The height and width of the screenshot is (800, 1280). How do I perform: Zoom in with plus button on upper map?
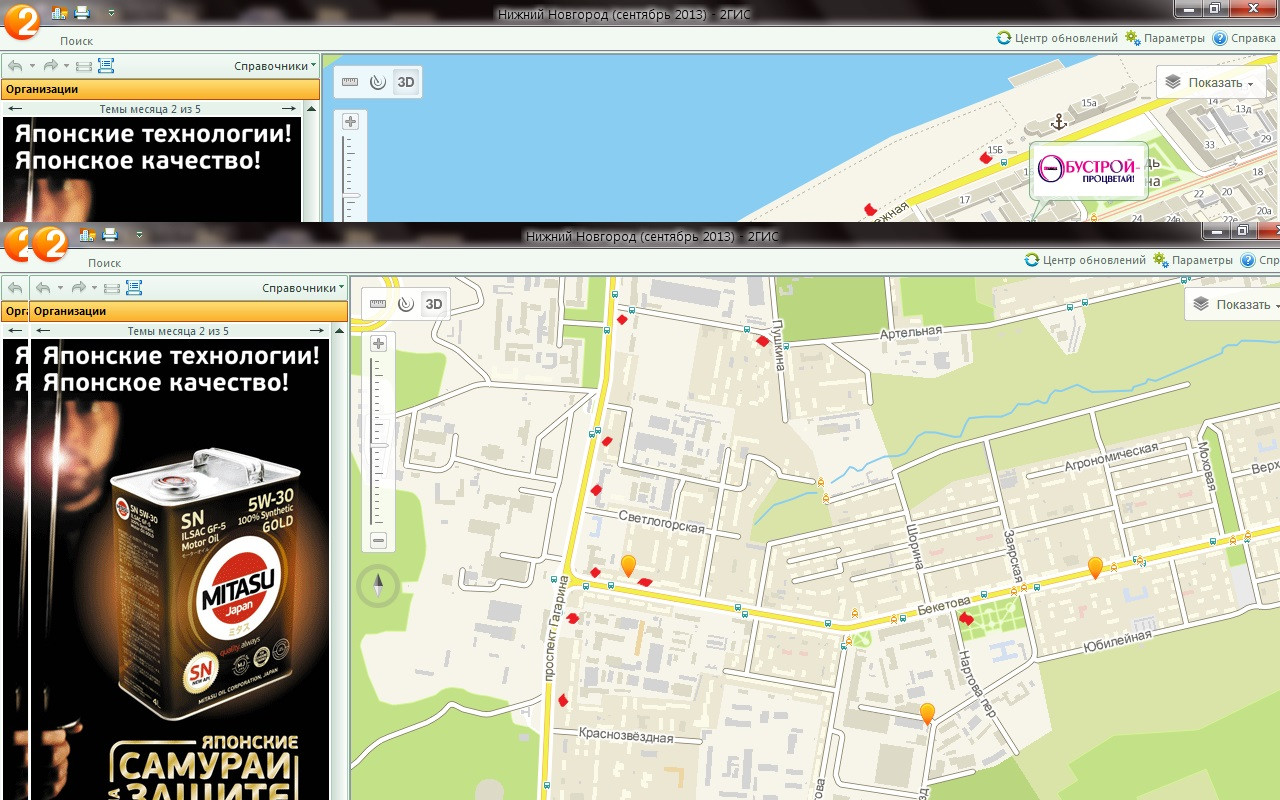pyautogui.click(x=350, y=122)
